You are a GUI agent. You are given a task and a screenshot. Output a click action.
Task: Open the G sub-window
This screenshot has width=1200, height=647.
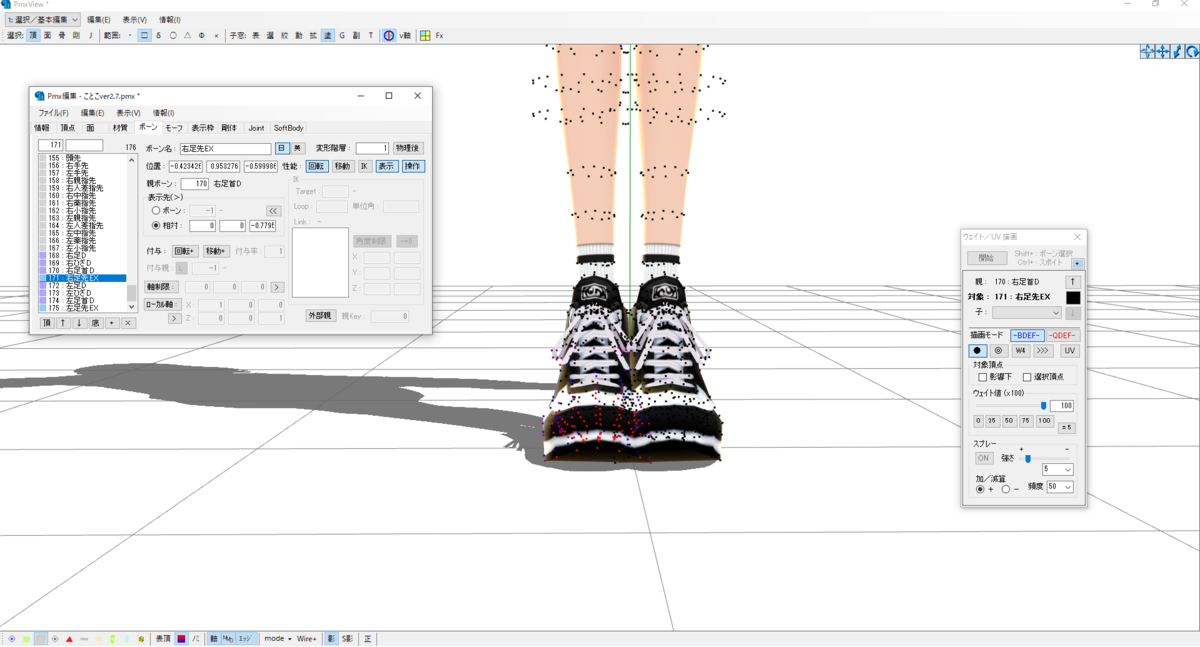point(342,35)
